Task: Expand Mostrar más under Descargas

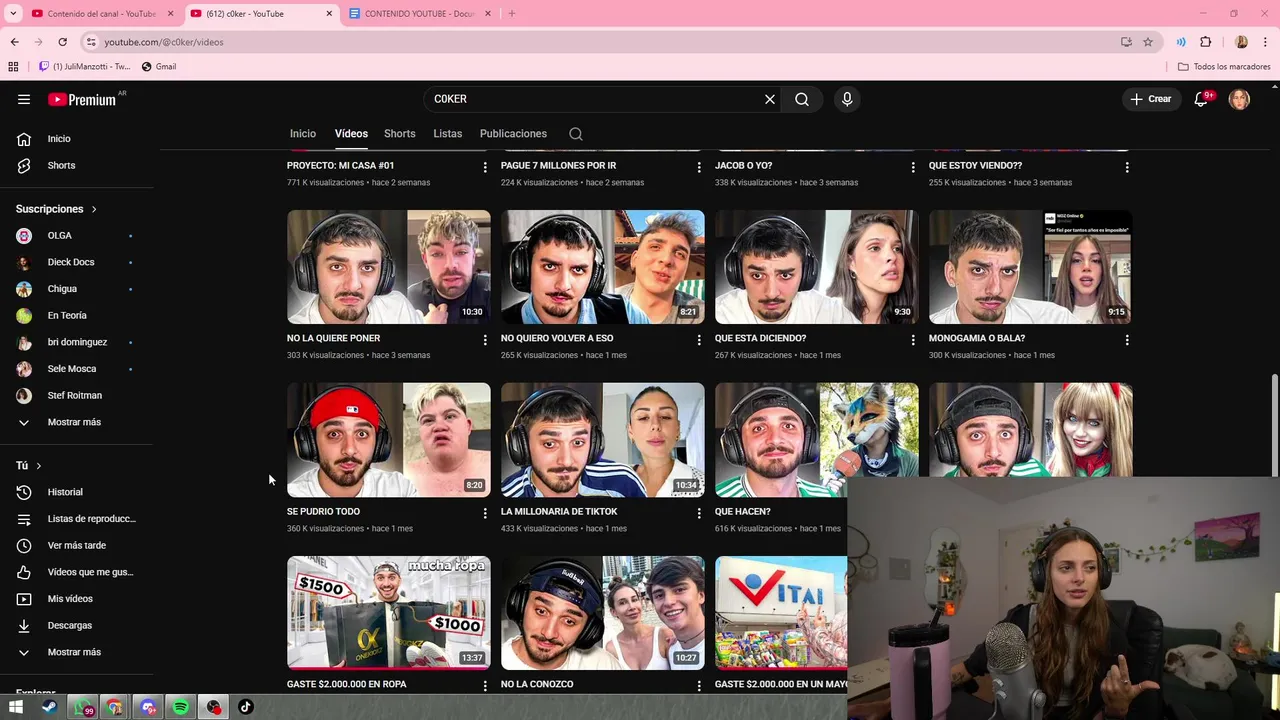Action: pos(76,652)
